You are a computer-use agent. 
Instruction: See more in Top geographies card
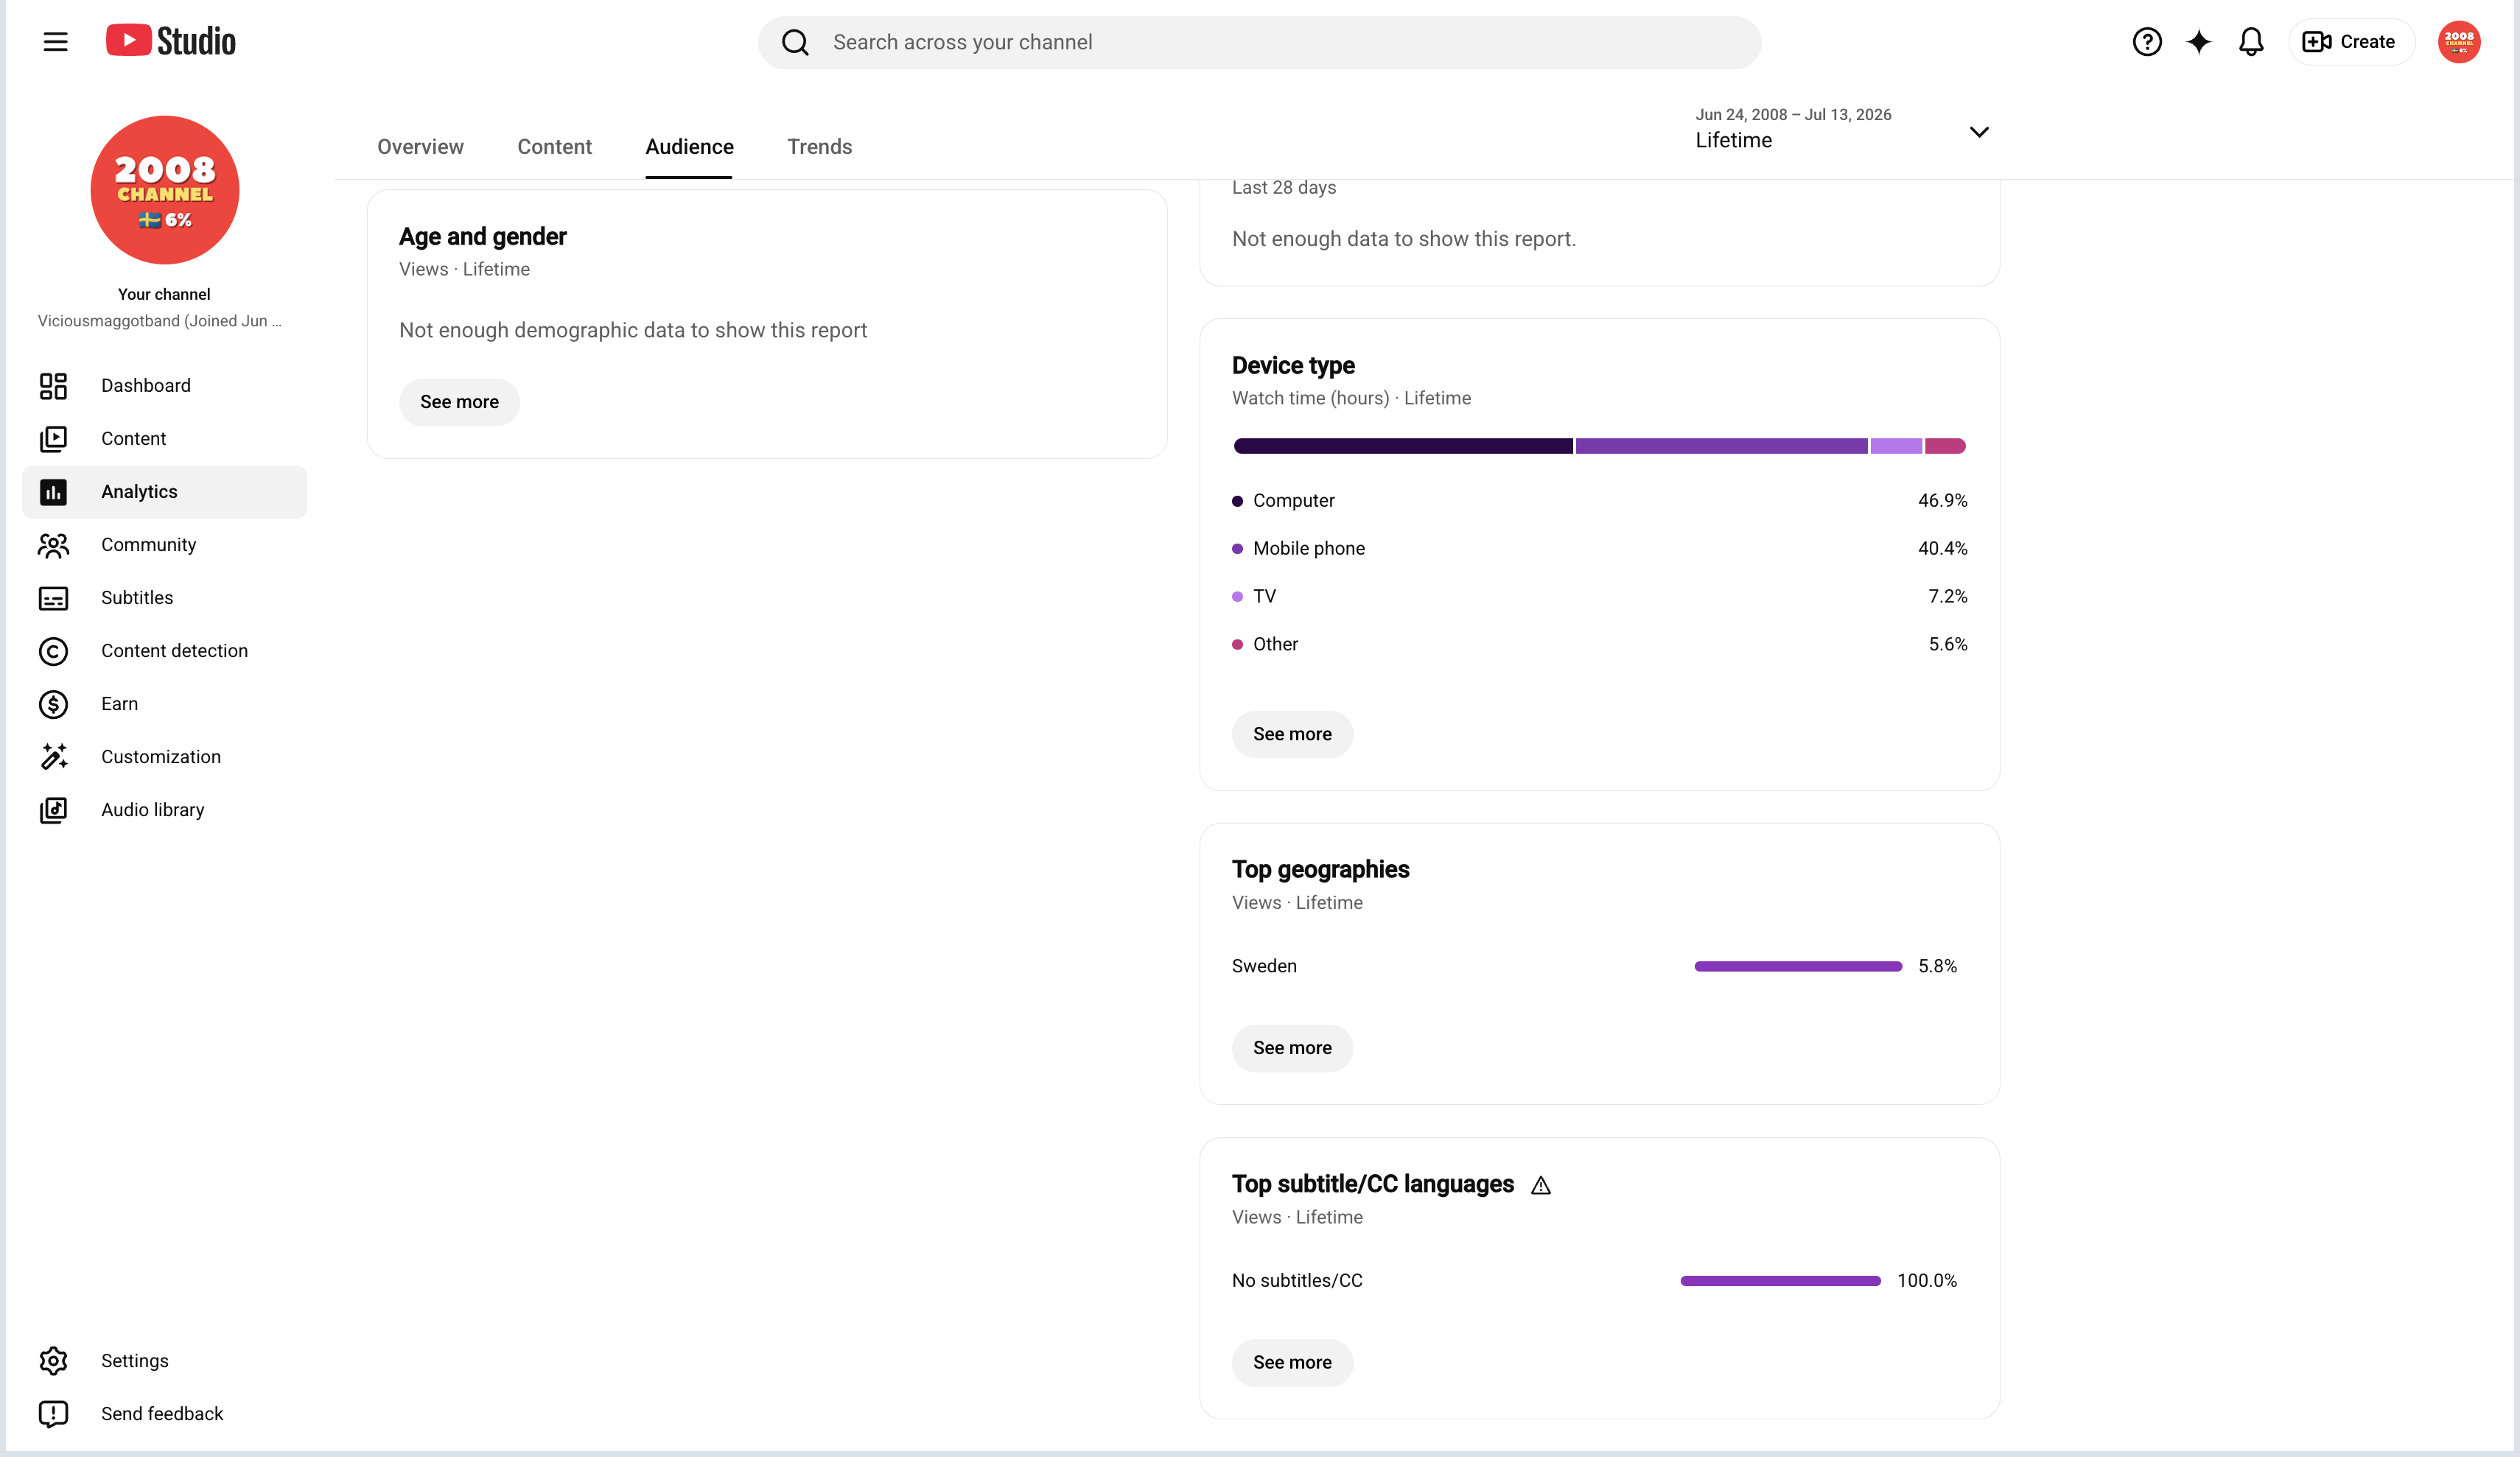click(1292, 1048)
